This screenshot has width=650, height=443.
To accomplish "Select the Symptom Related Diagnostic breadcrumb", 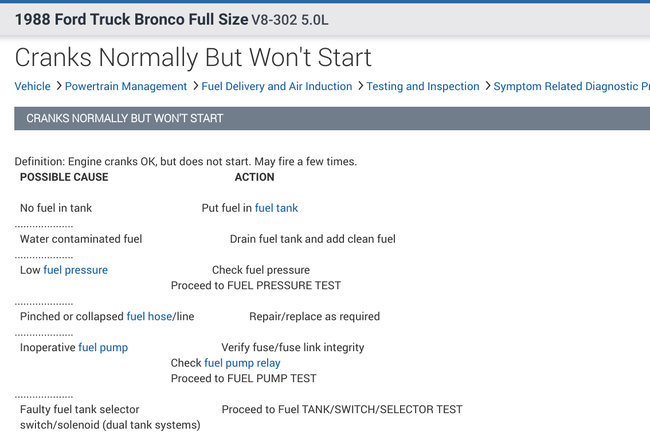I will pos(570,87).
